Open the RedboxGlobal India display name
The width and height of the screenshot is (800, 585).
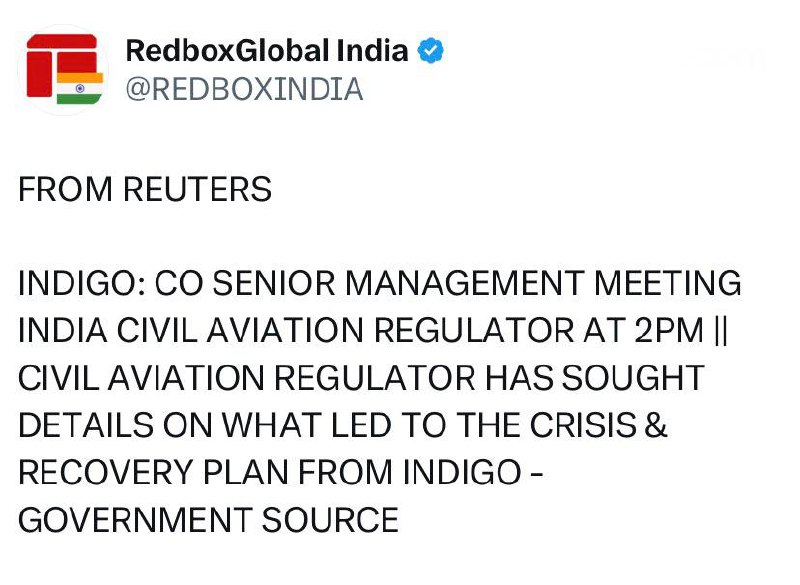(267, 50)
